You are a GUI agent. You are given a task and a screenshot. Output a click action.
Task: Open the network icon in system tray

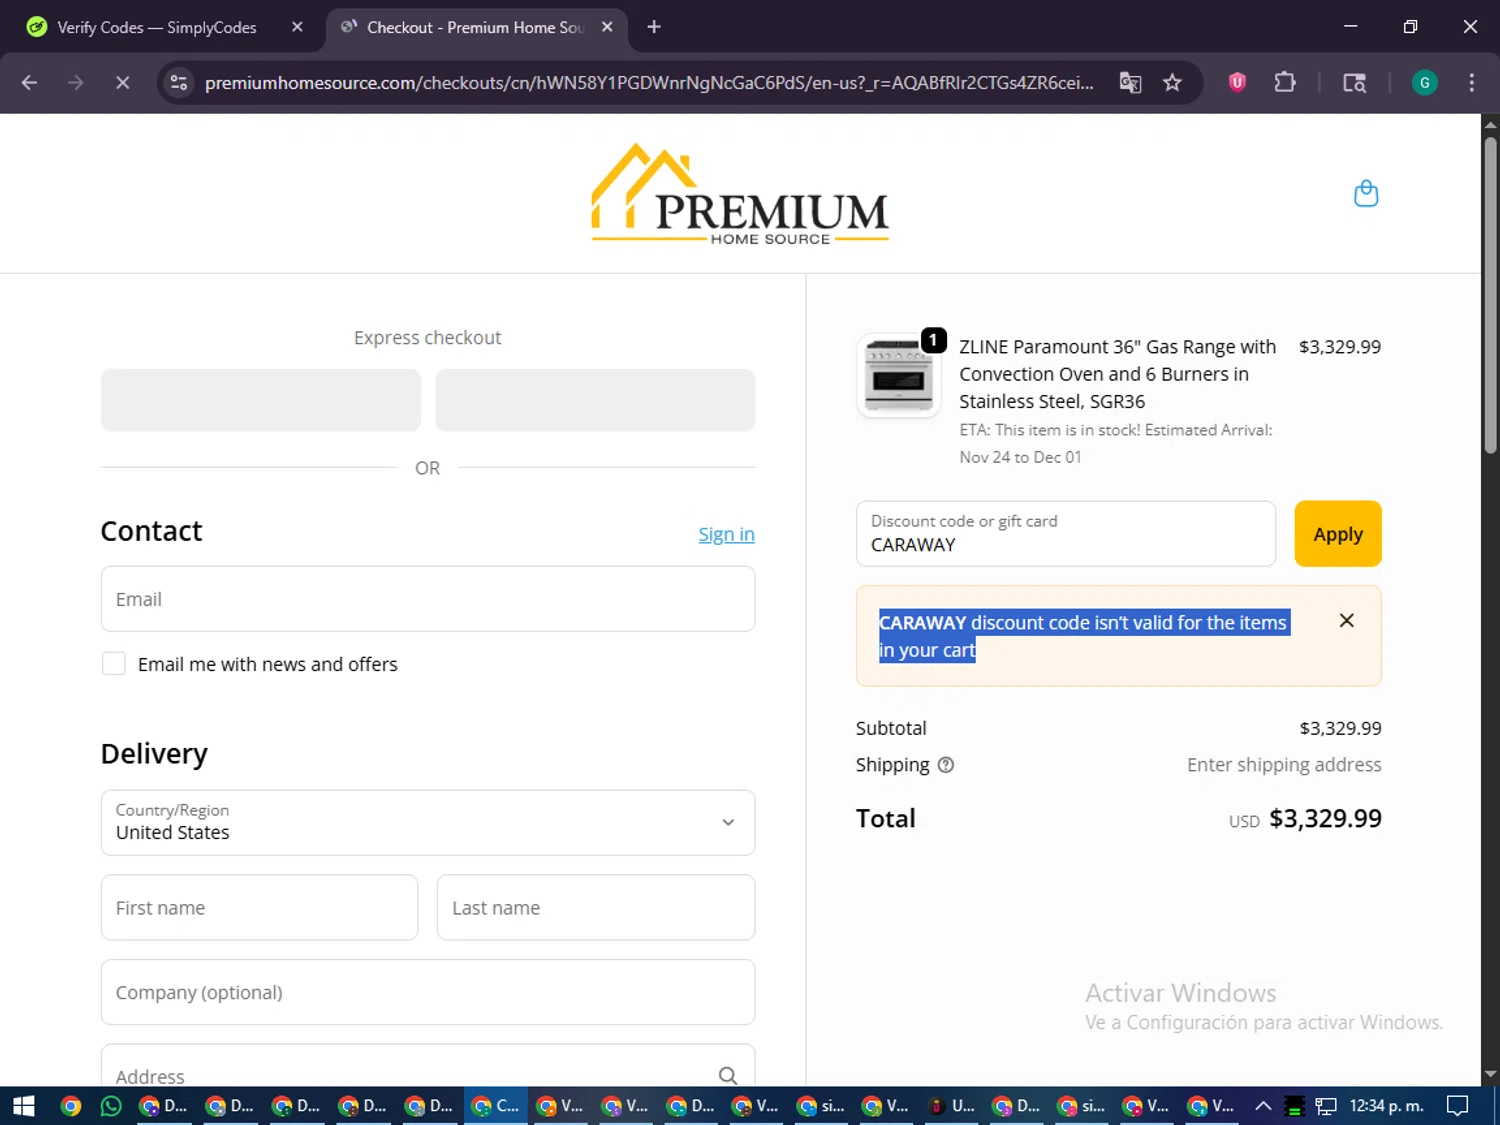(1326, 1106)
